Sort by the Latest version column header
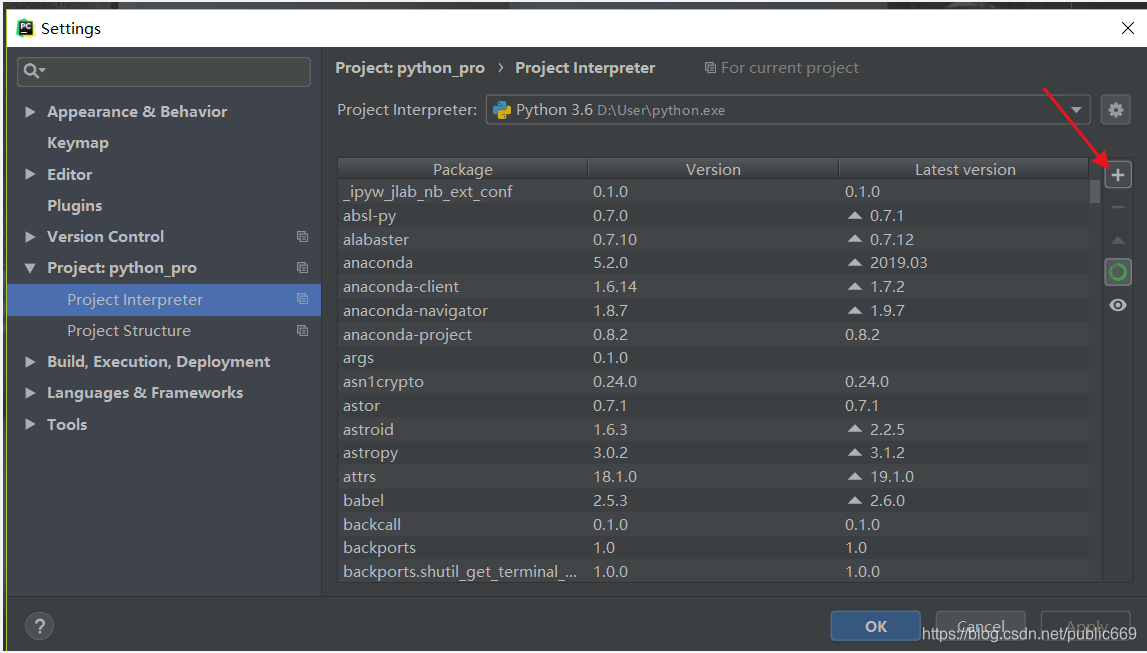1147x653 pixels. [x=965, y=169]
